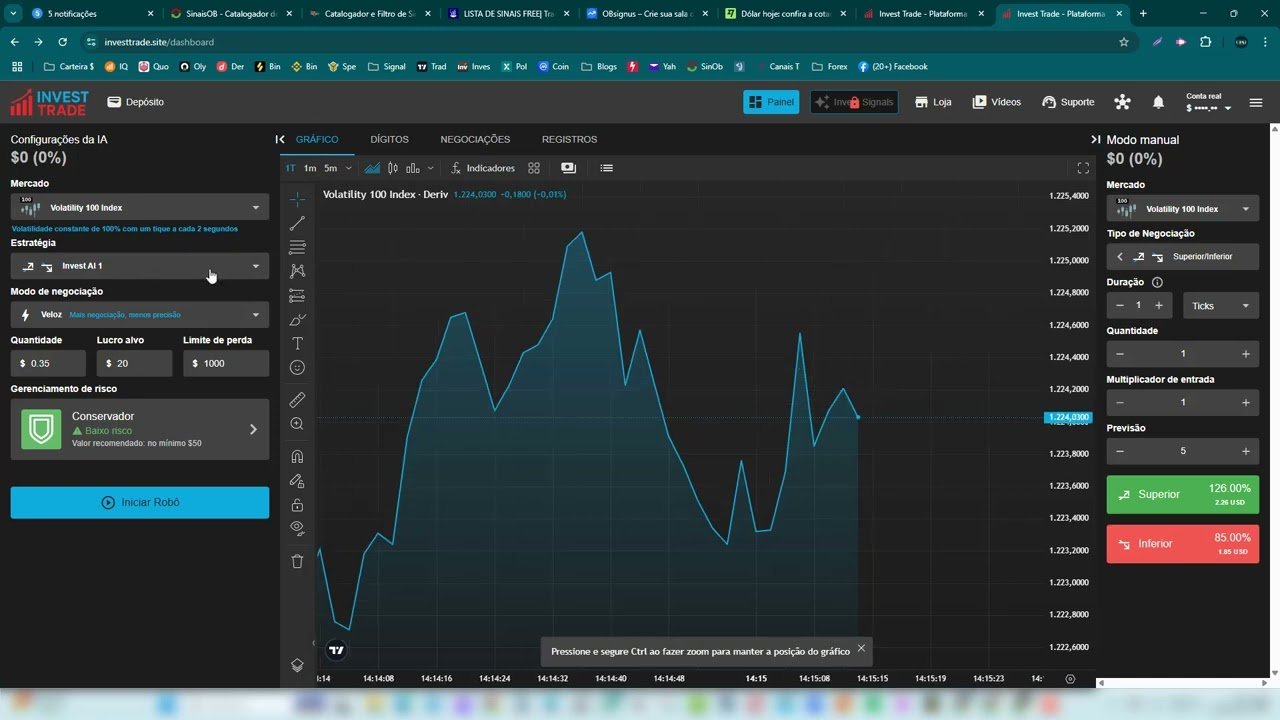
Task: Select the 1T tick interval
Action: pos(291,168)
